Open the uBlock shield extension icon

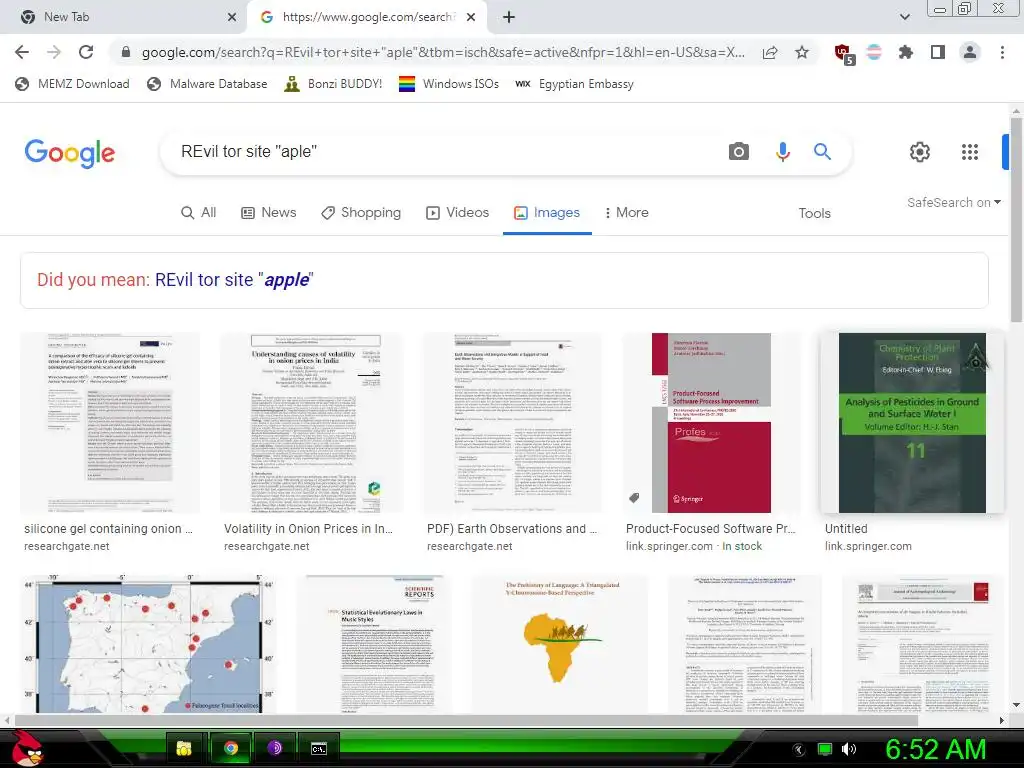[x=844, y=54]
